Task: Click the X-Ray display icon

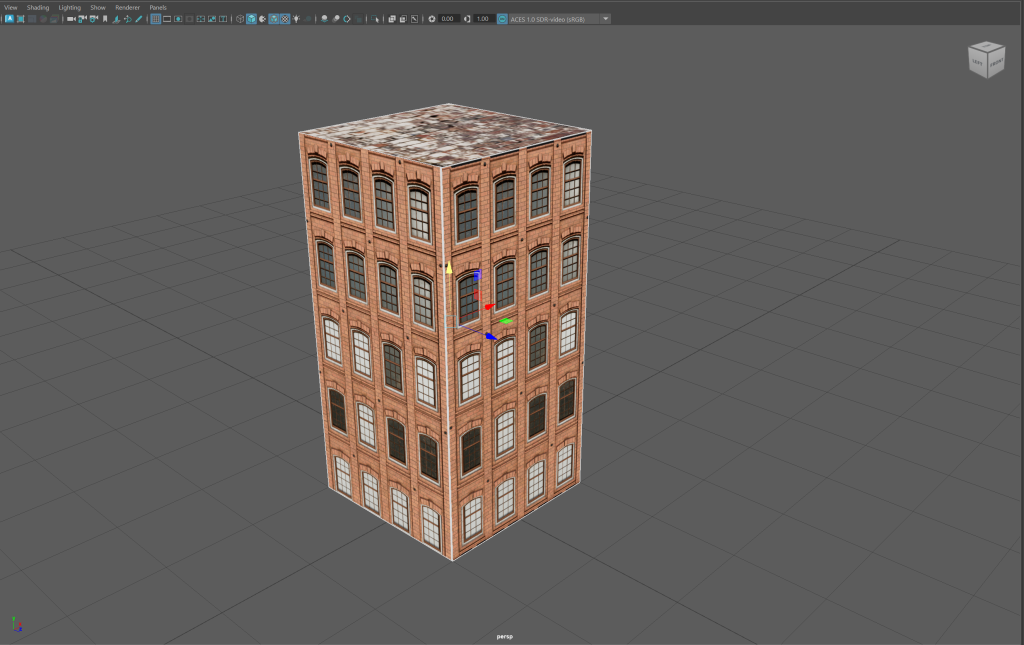Action: pos(392,19)
